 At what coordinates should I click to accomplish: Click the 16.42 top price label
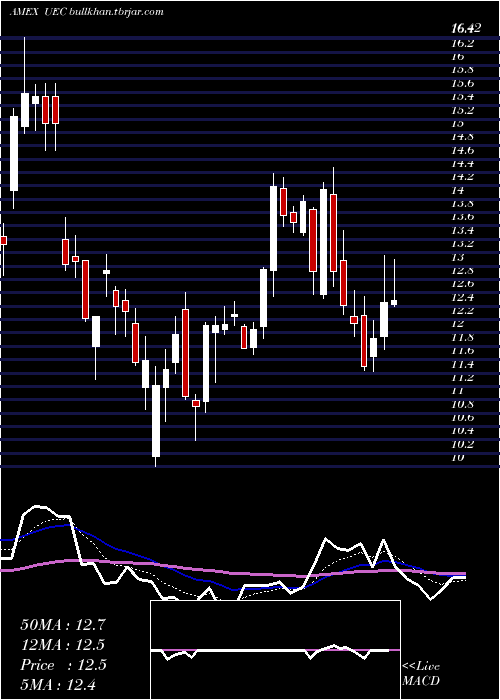point(466,29)
